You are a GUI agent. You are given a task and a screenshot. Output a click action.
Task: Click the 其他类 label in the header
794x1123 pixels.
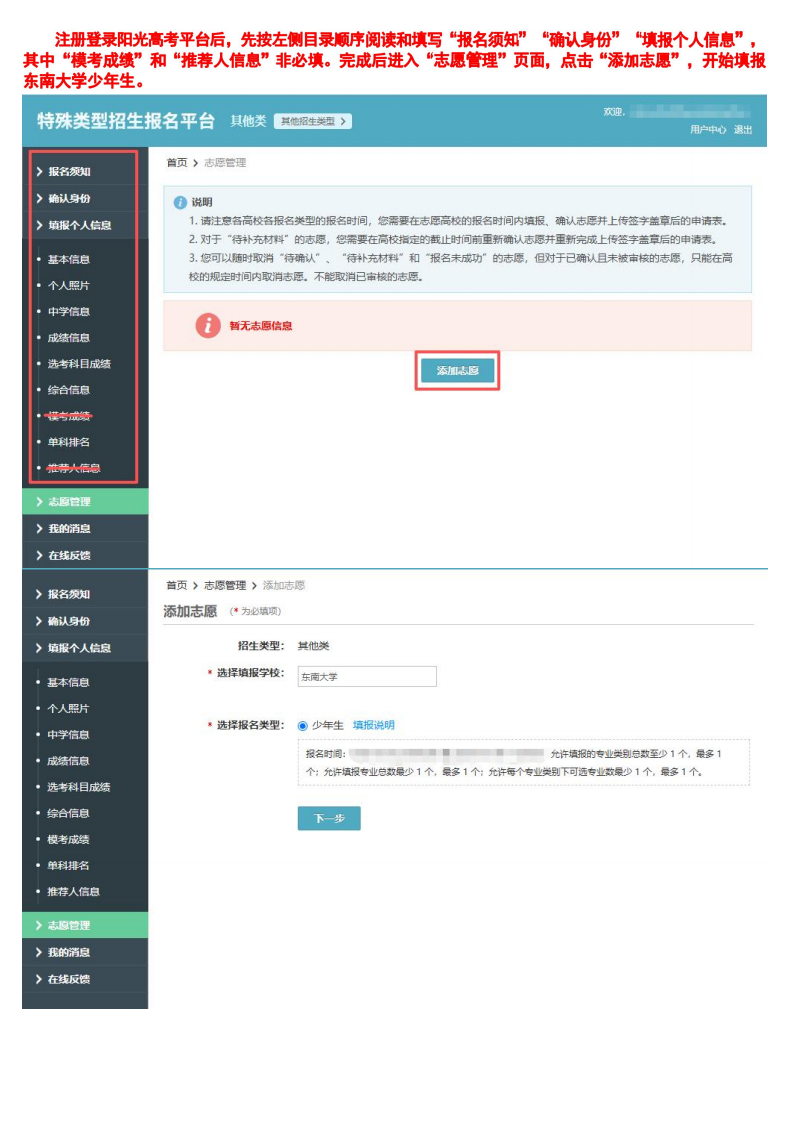pos(248,121)
